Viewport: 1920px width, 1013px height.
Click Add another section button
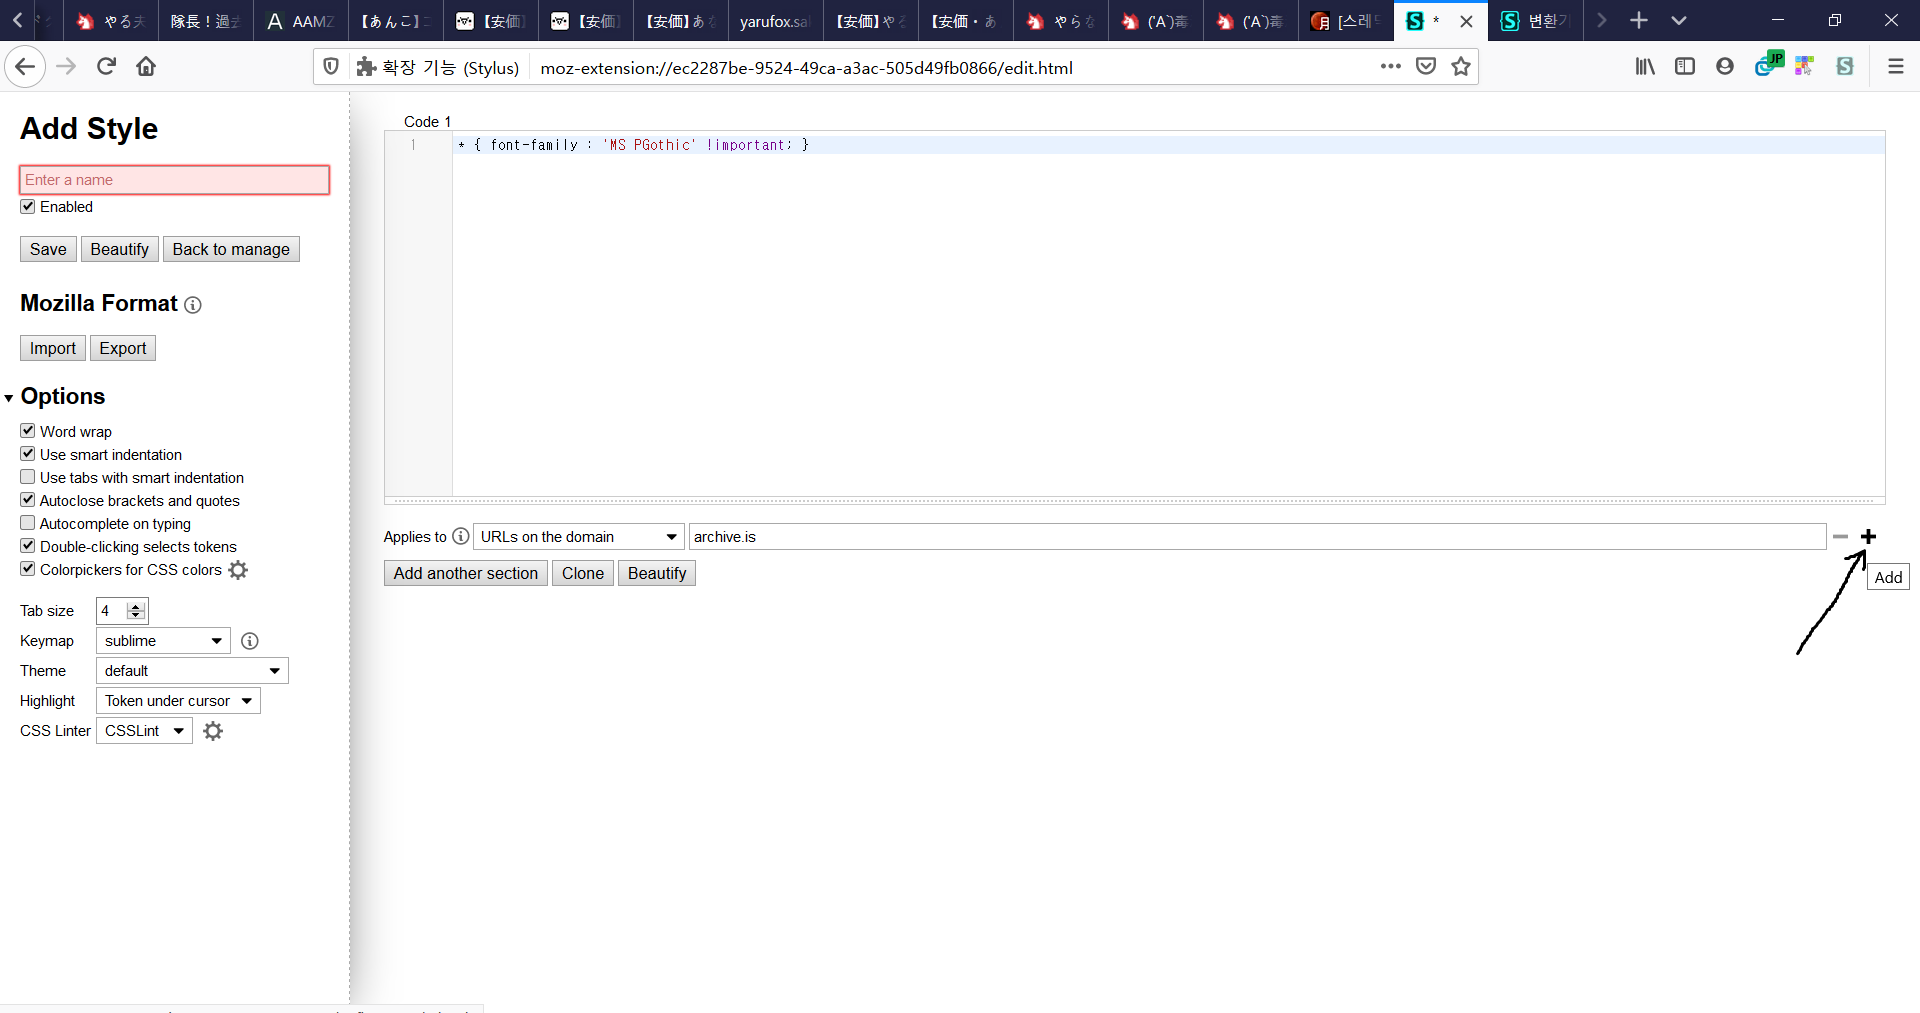tap(465, 573)
